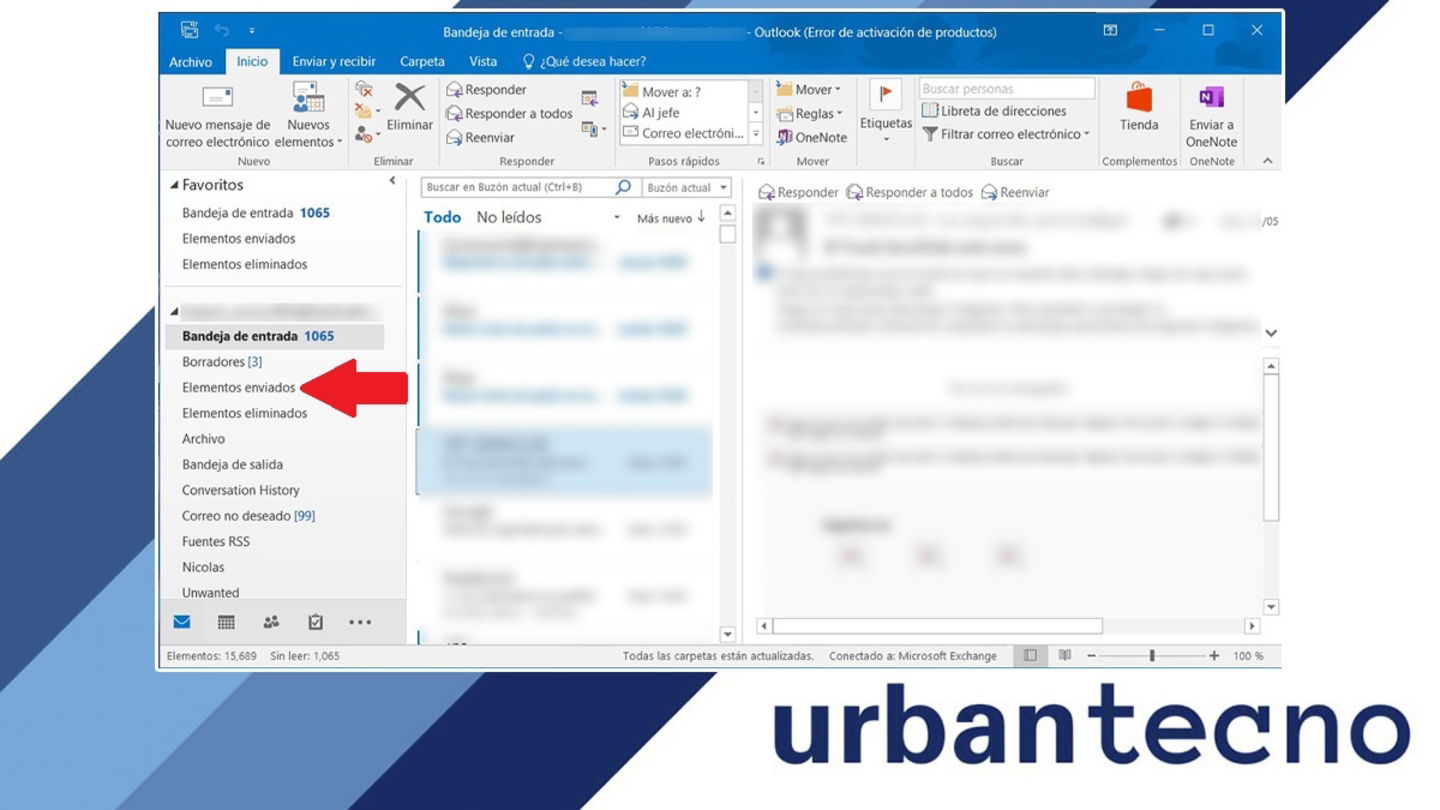Image resolution: width=1440 pixels, height=810 pixels.
Task: Open the Correo no deseado [99] folder
Action: pos(249,516)
